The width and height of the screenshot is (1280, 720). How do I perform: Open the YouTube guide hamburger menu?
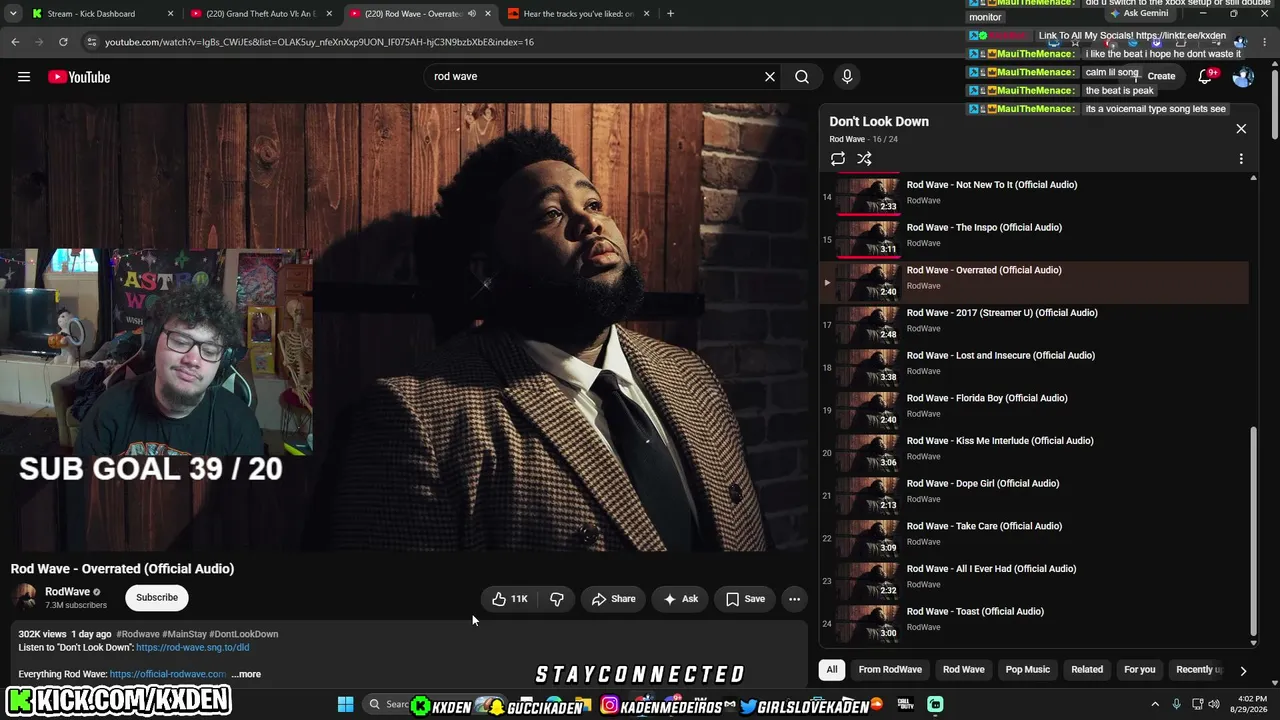[x=24, y=77]
